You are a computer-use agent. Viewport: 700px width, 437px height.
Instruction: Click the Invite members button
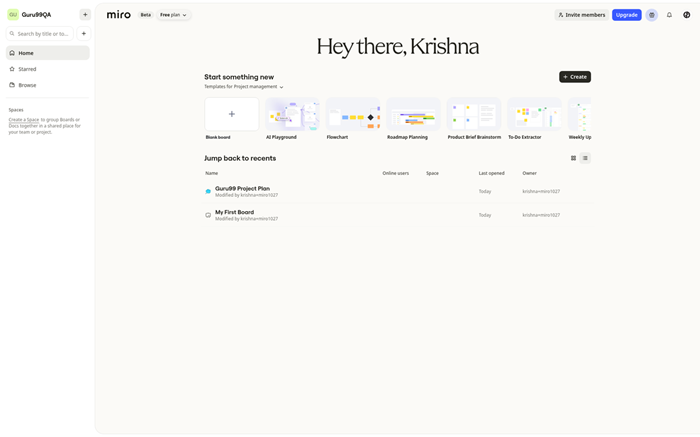tap(582, 15)
